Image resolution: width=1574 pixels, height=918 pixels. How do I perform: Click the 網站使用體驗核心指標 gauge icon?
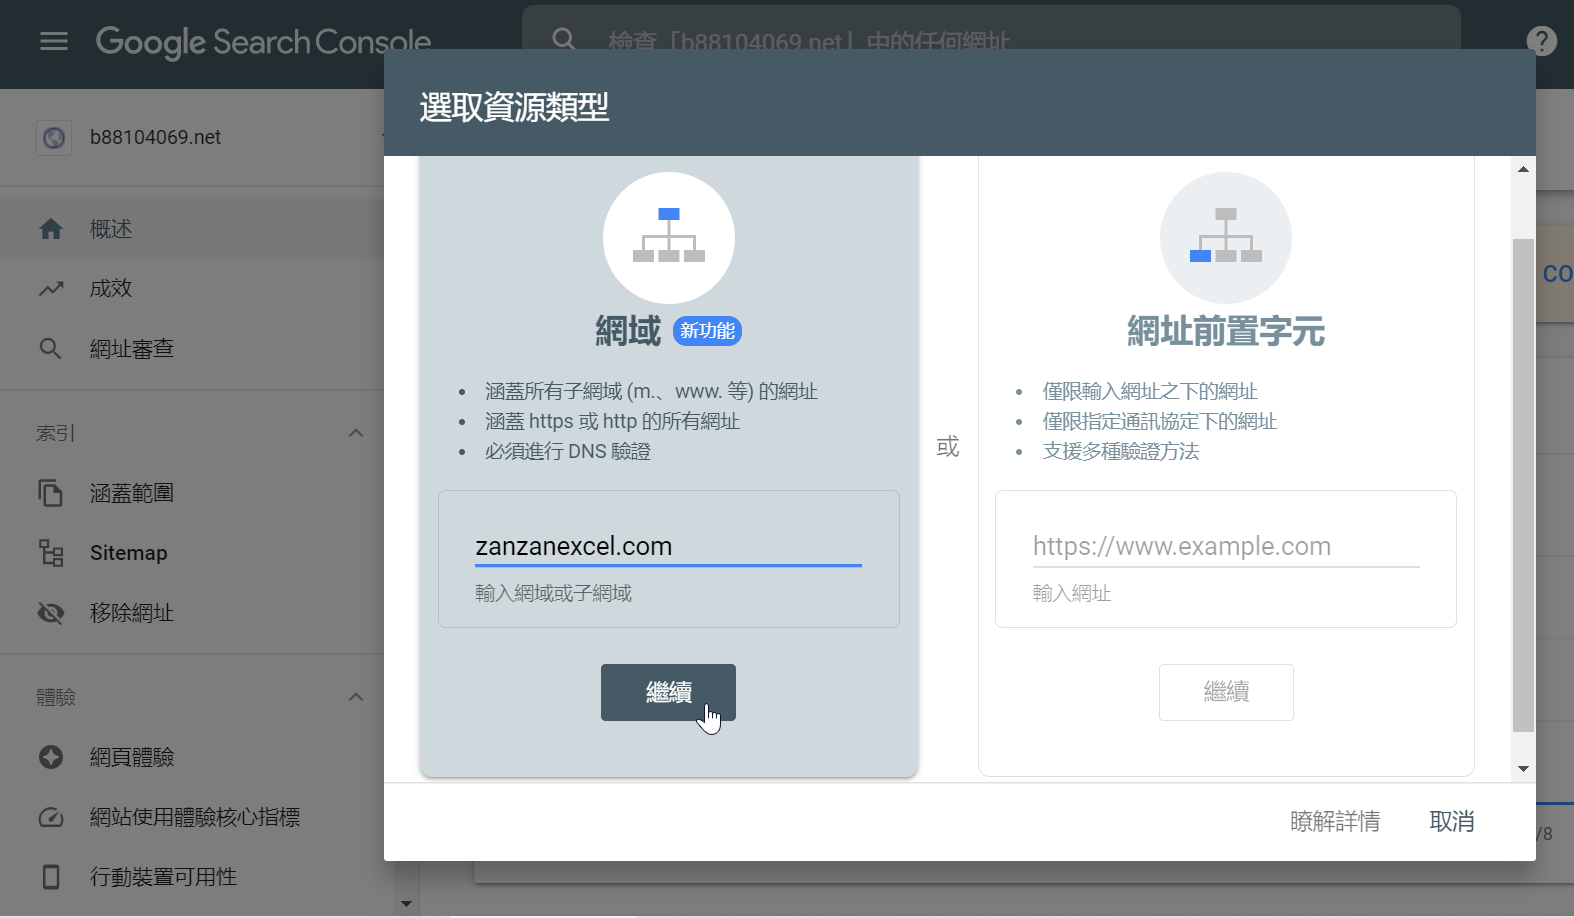coord(51,817)
